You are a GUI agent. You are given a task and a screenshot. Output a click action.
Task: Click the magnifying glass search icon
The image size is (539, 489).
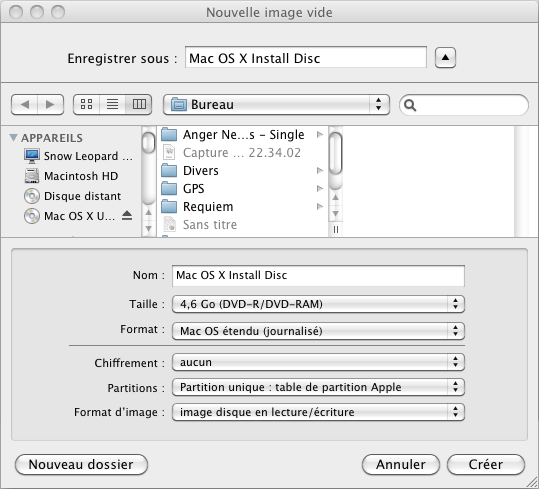(x=410, y=105)
